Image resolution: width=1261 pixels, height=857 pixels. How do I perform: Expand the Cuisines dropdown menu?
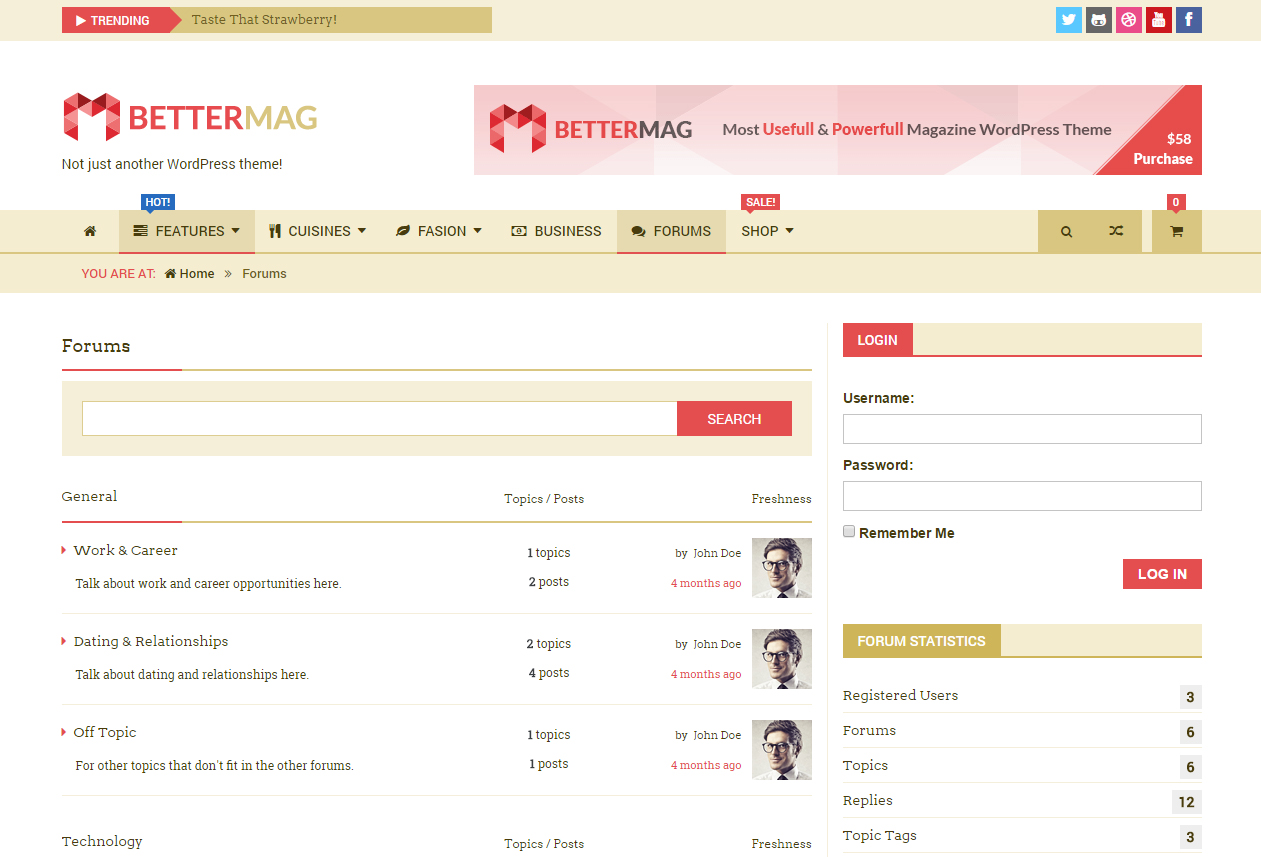pyautogui.click(x=317, y=231)
